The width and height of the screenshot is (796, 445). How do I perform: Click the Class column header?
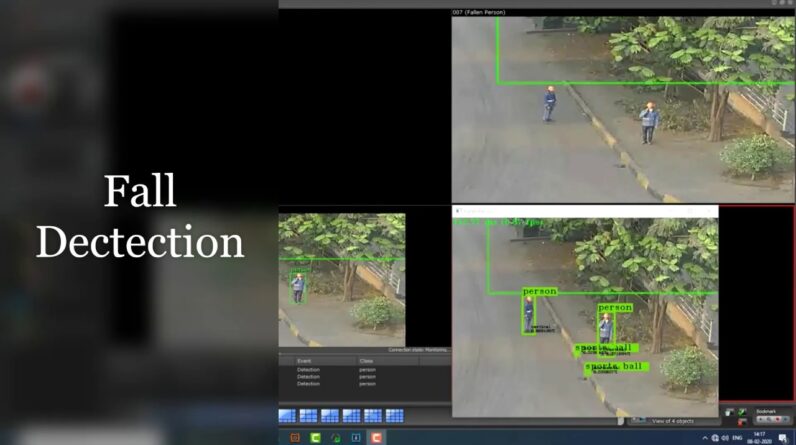click(366, 361)
